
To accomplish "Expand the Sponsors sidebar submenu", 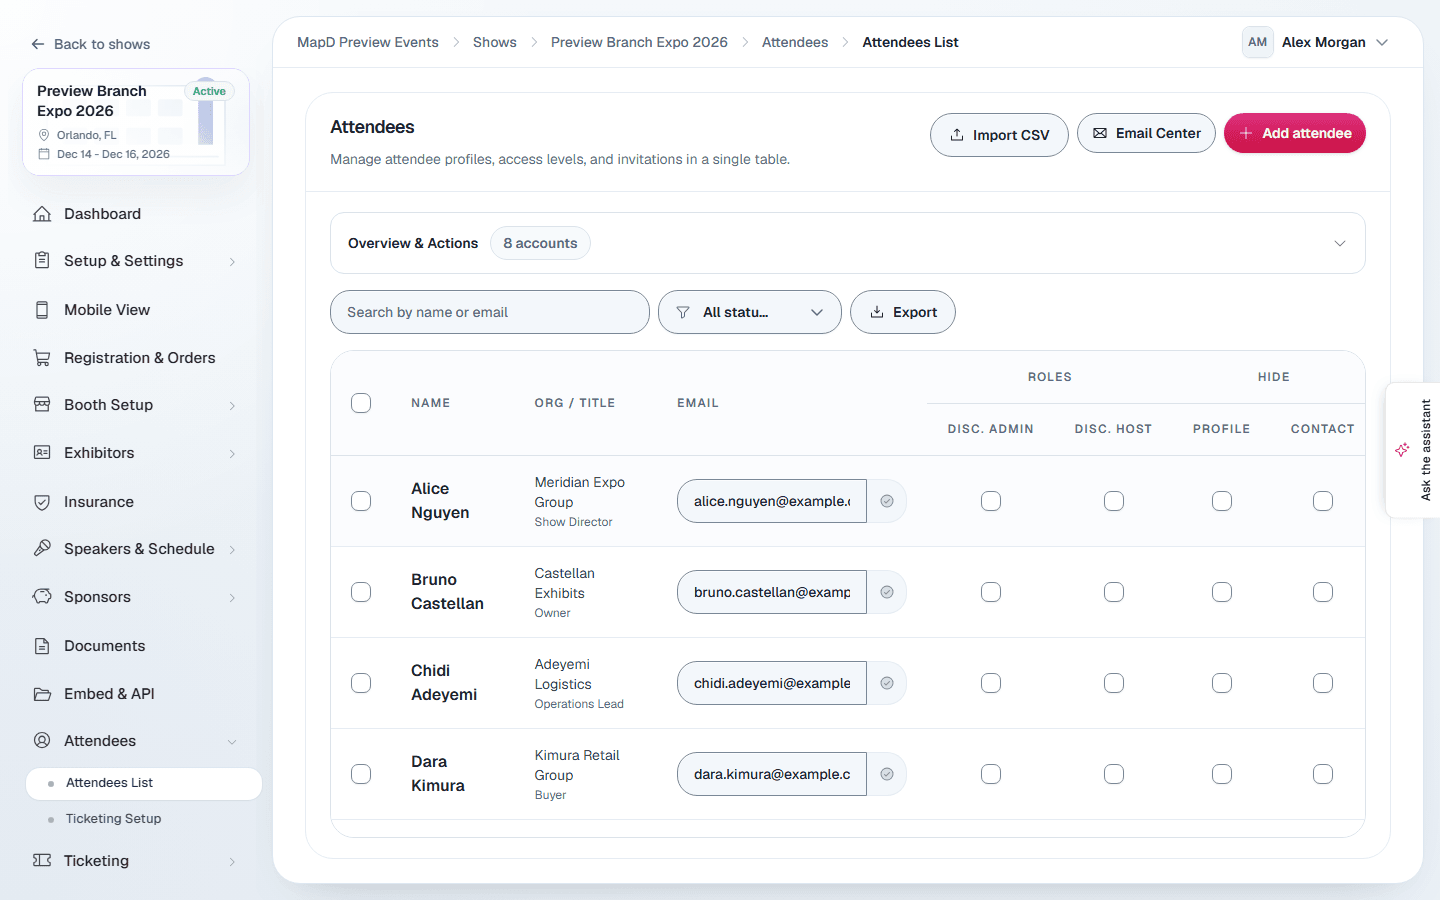I will click(232, 598).
